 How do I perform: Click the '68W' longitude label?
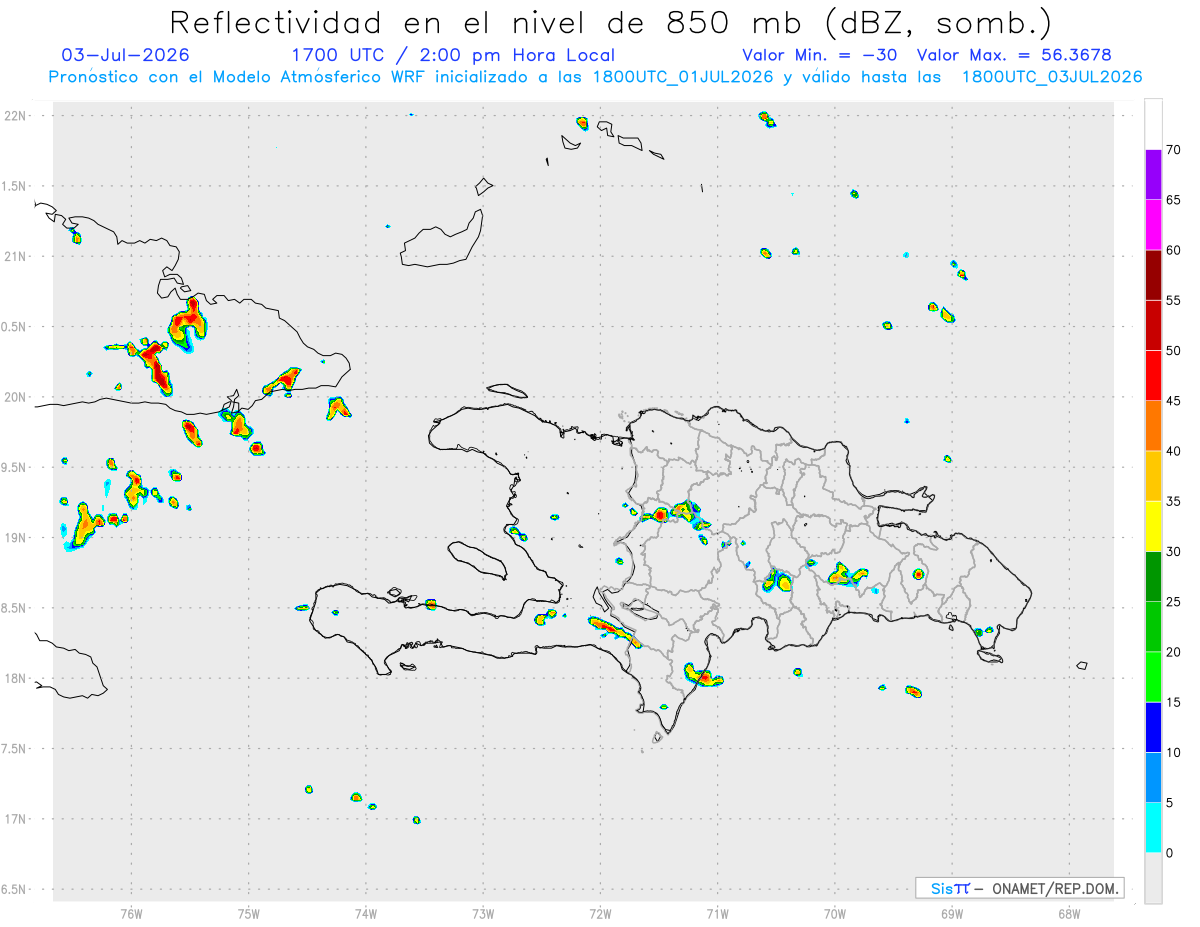(1069, 914)
